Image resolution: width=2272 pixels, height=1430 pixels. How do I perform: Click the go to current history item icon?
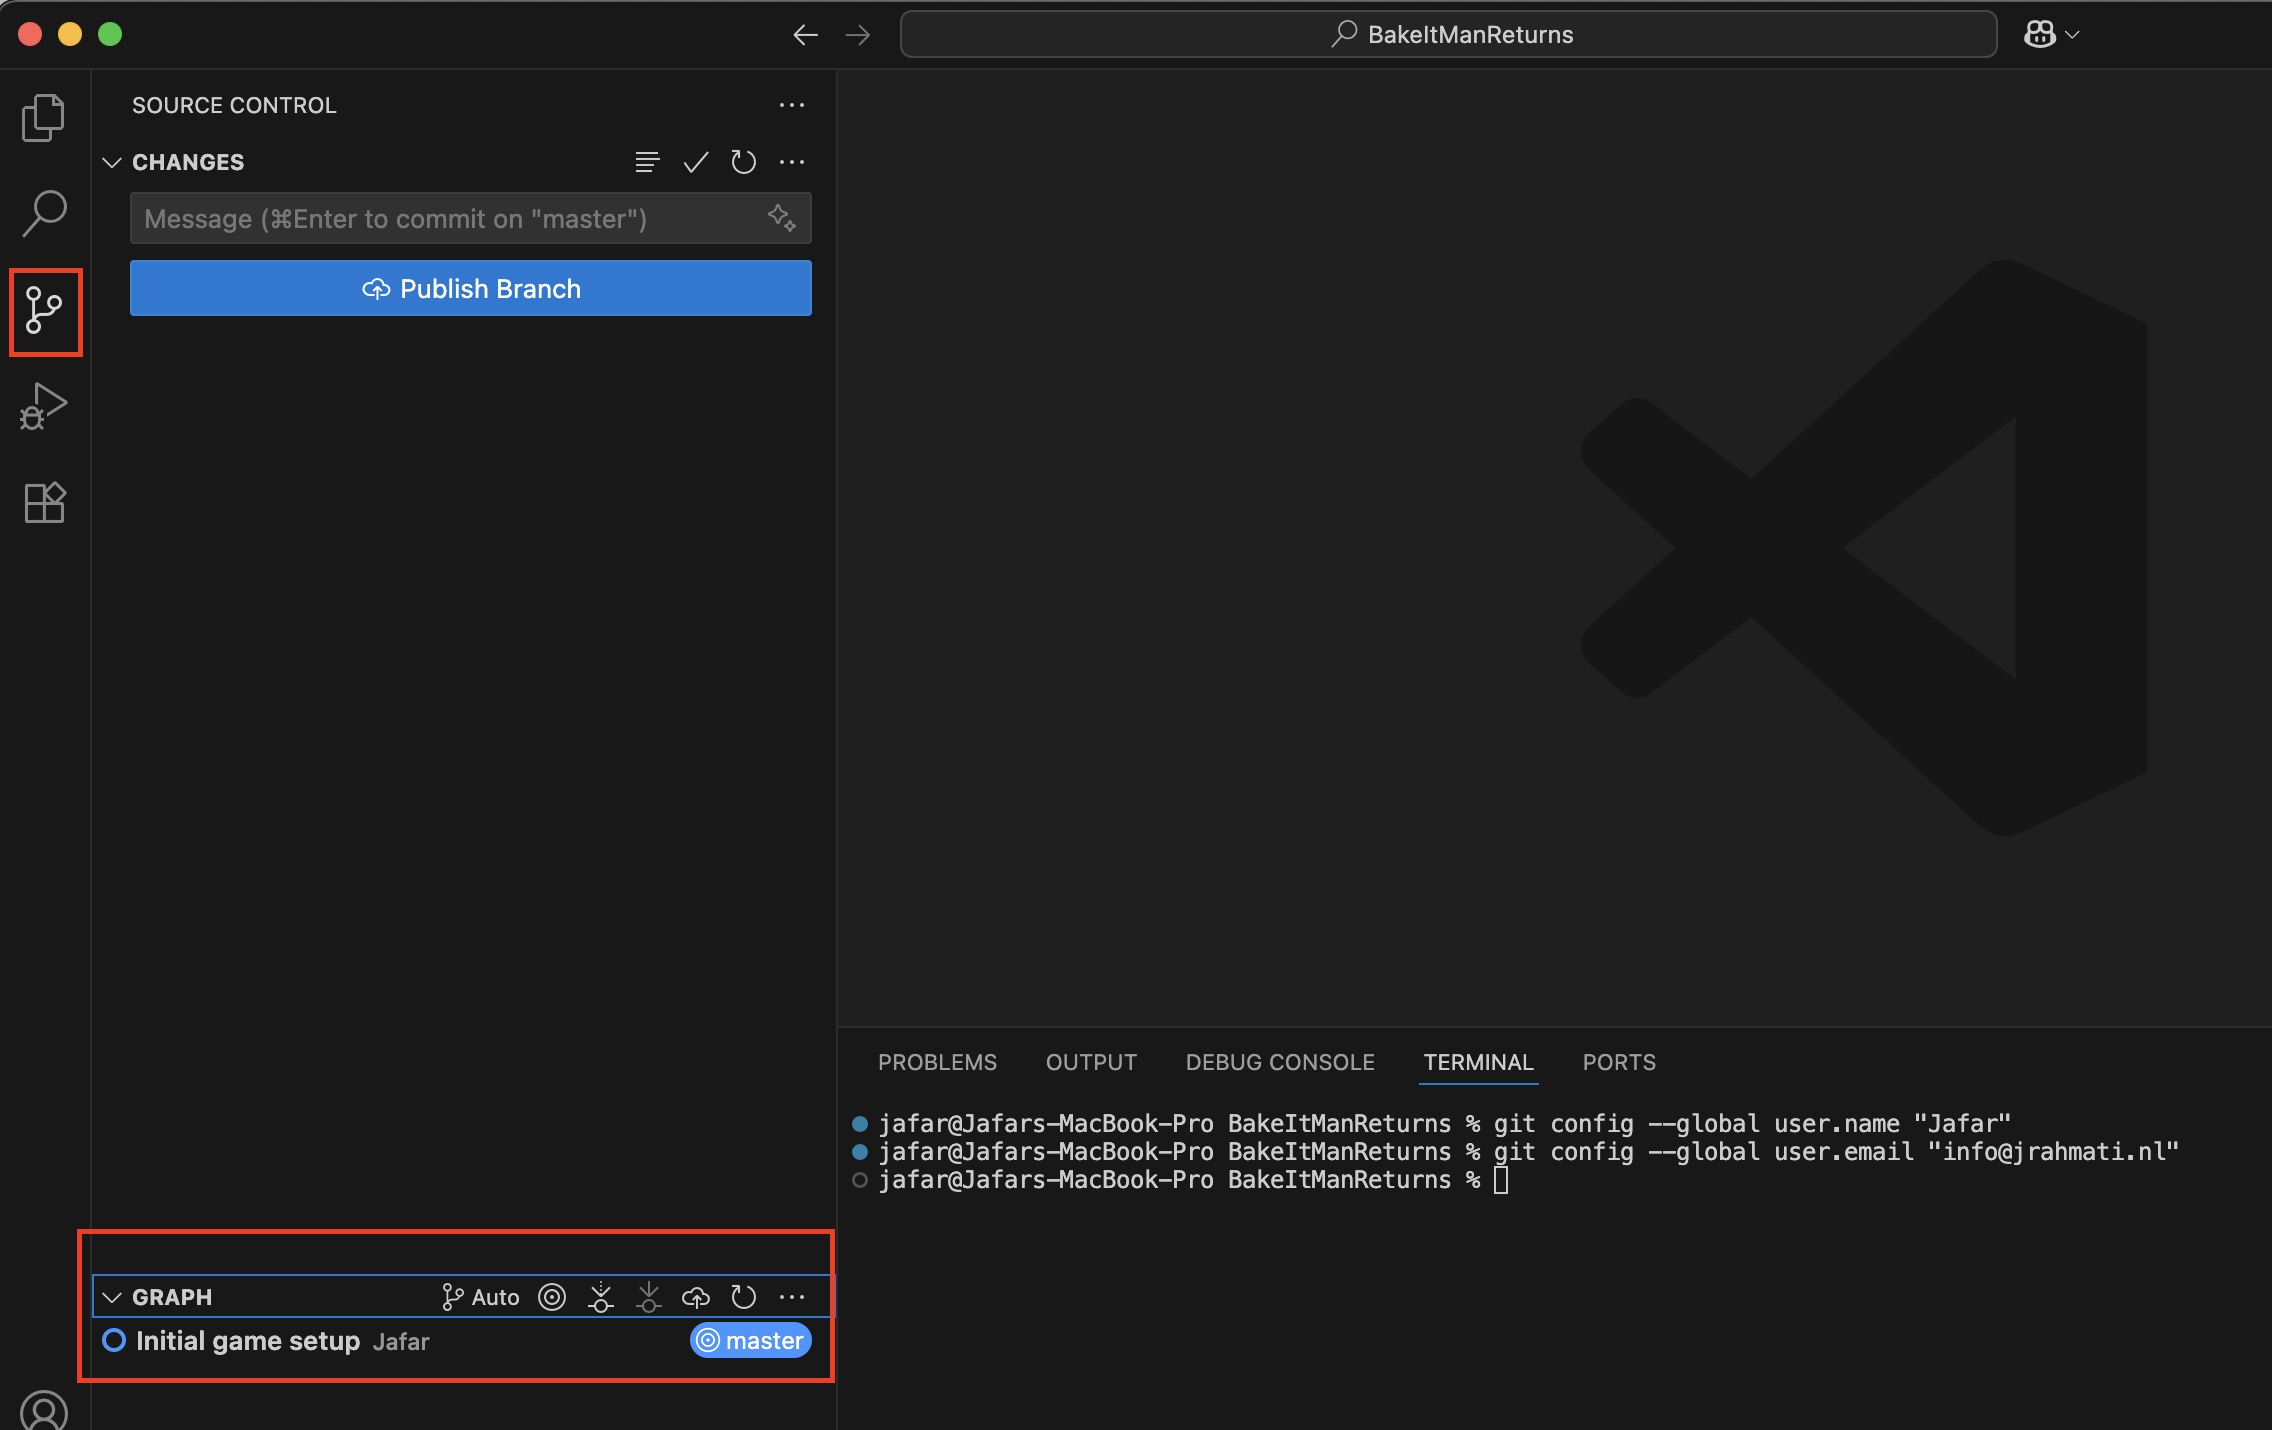pos(552,1297)
